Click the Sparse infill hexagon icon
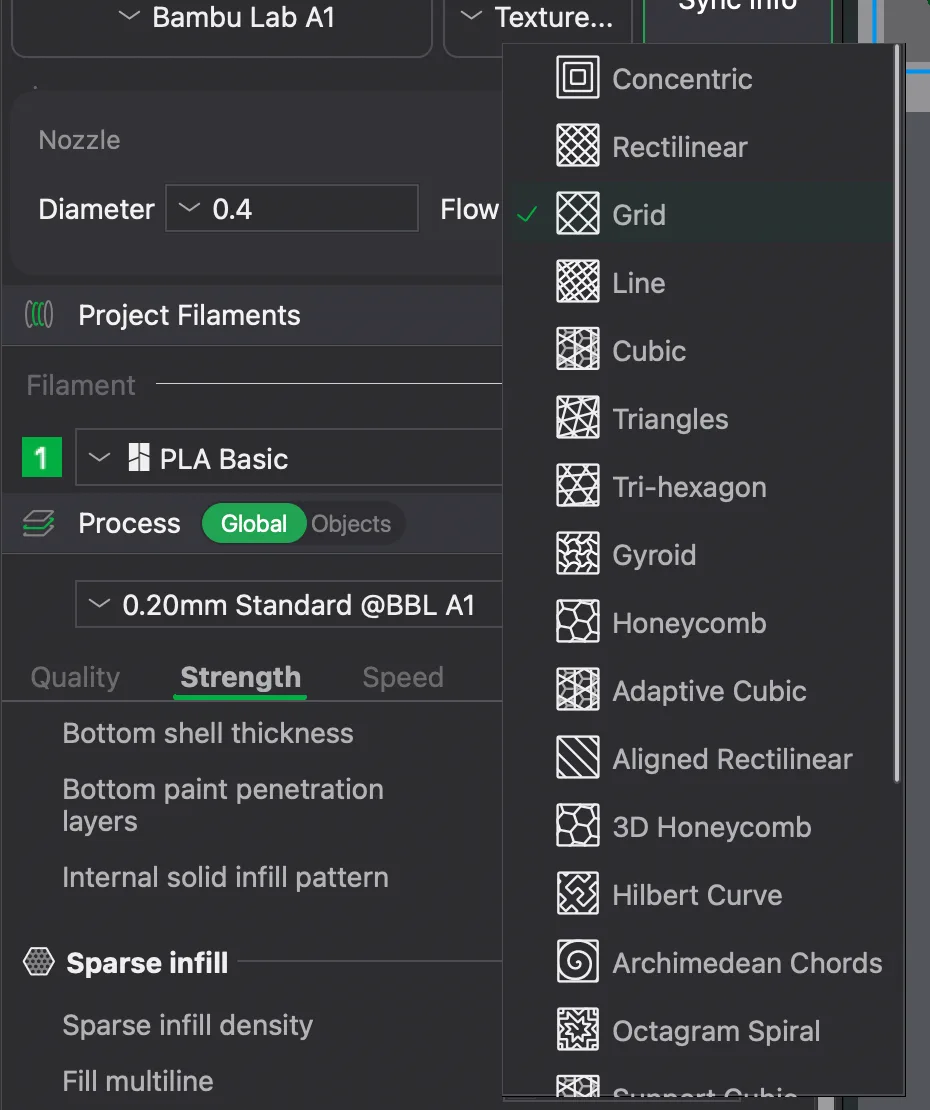Screen dimensions: 930x1110 [x=39, y=962]
